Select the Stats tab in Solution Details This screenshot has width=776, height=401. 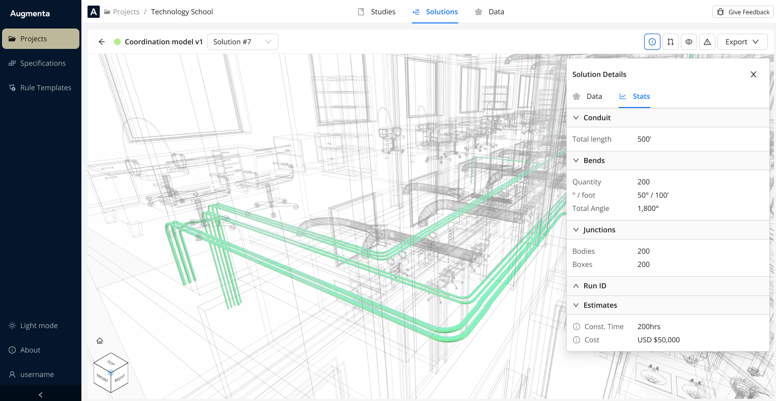tap(634, 97)
